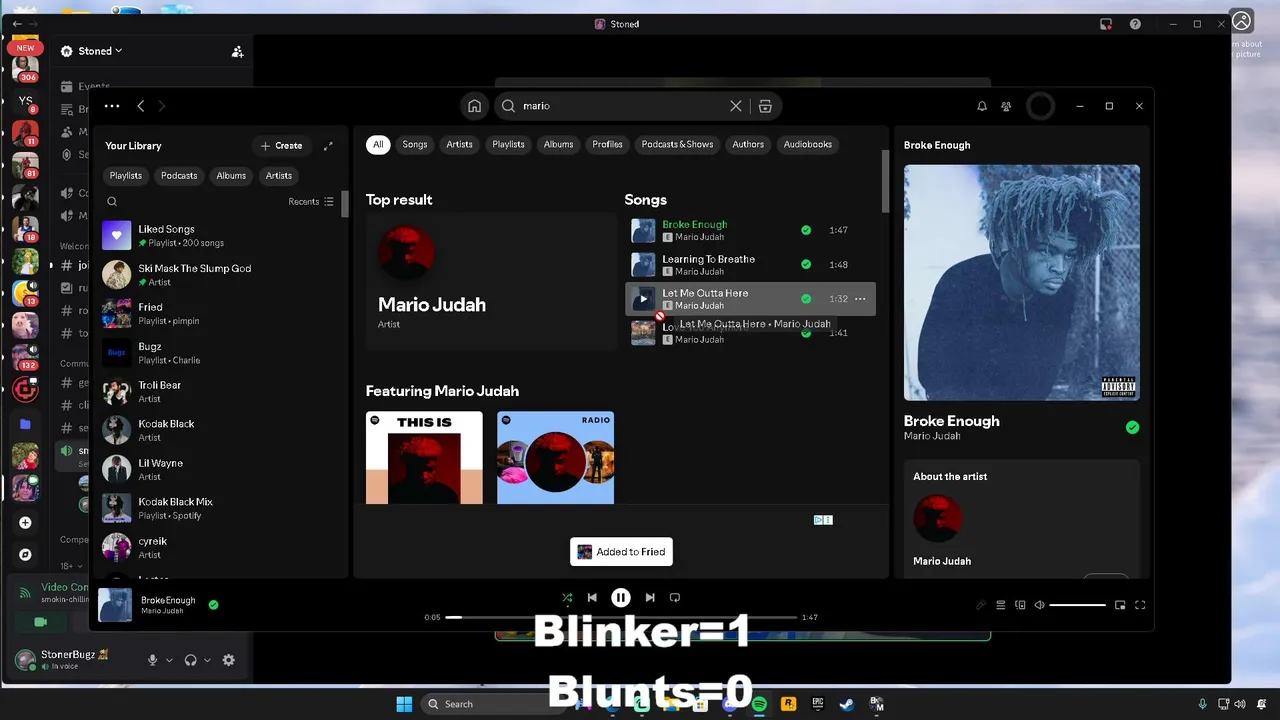Image resolution: width=1280 pixels, height=720 pixels.
Task: Toggle saved check in now playing bar
Action: point(213,605)
